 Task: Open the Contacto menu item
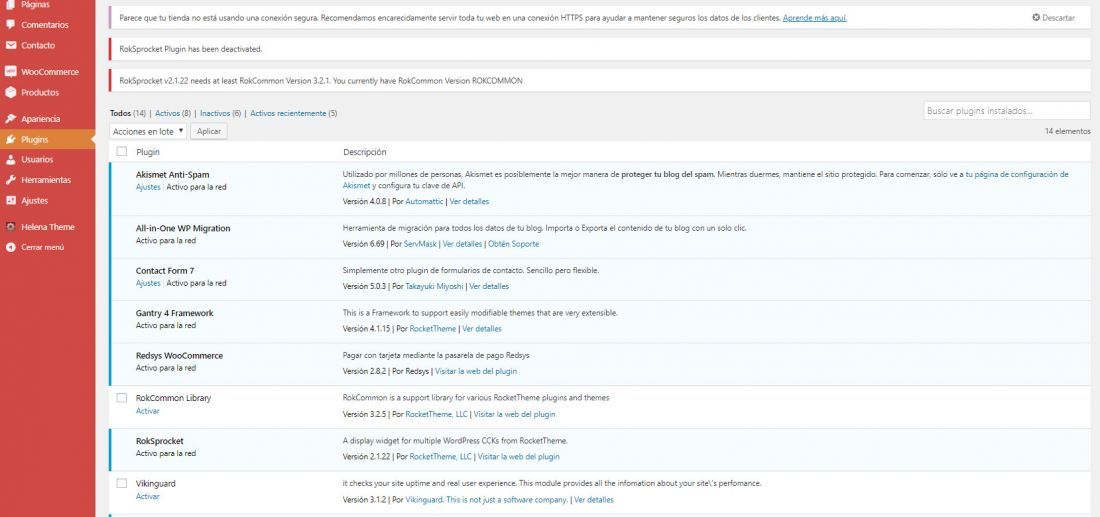(38, 45)
